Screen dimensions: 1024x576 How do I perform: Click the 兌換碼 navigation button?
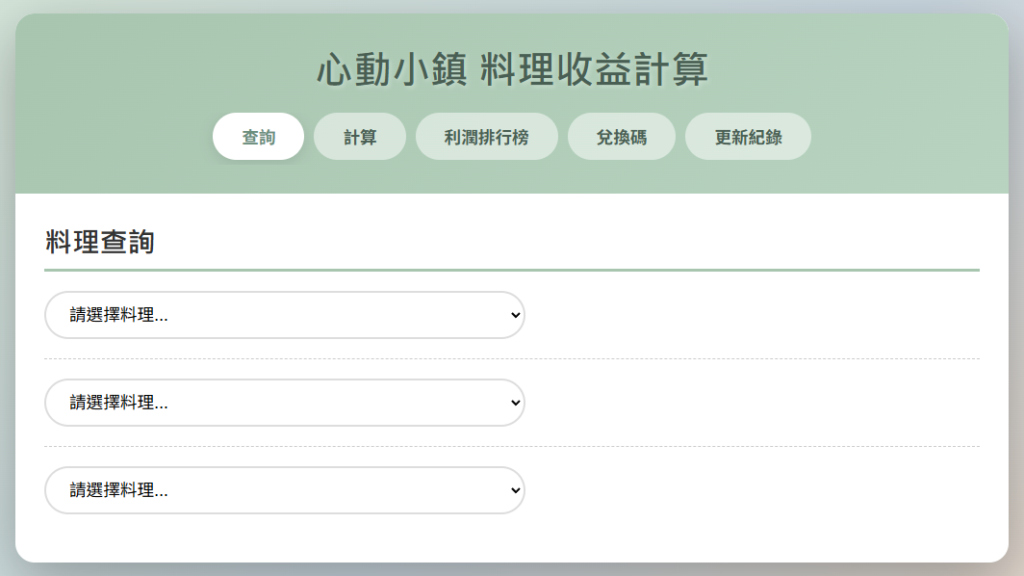(621, 136)
